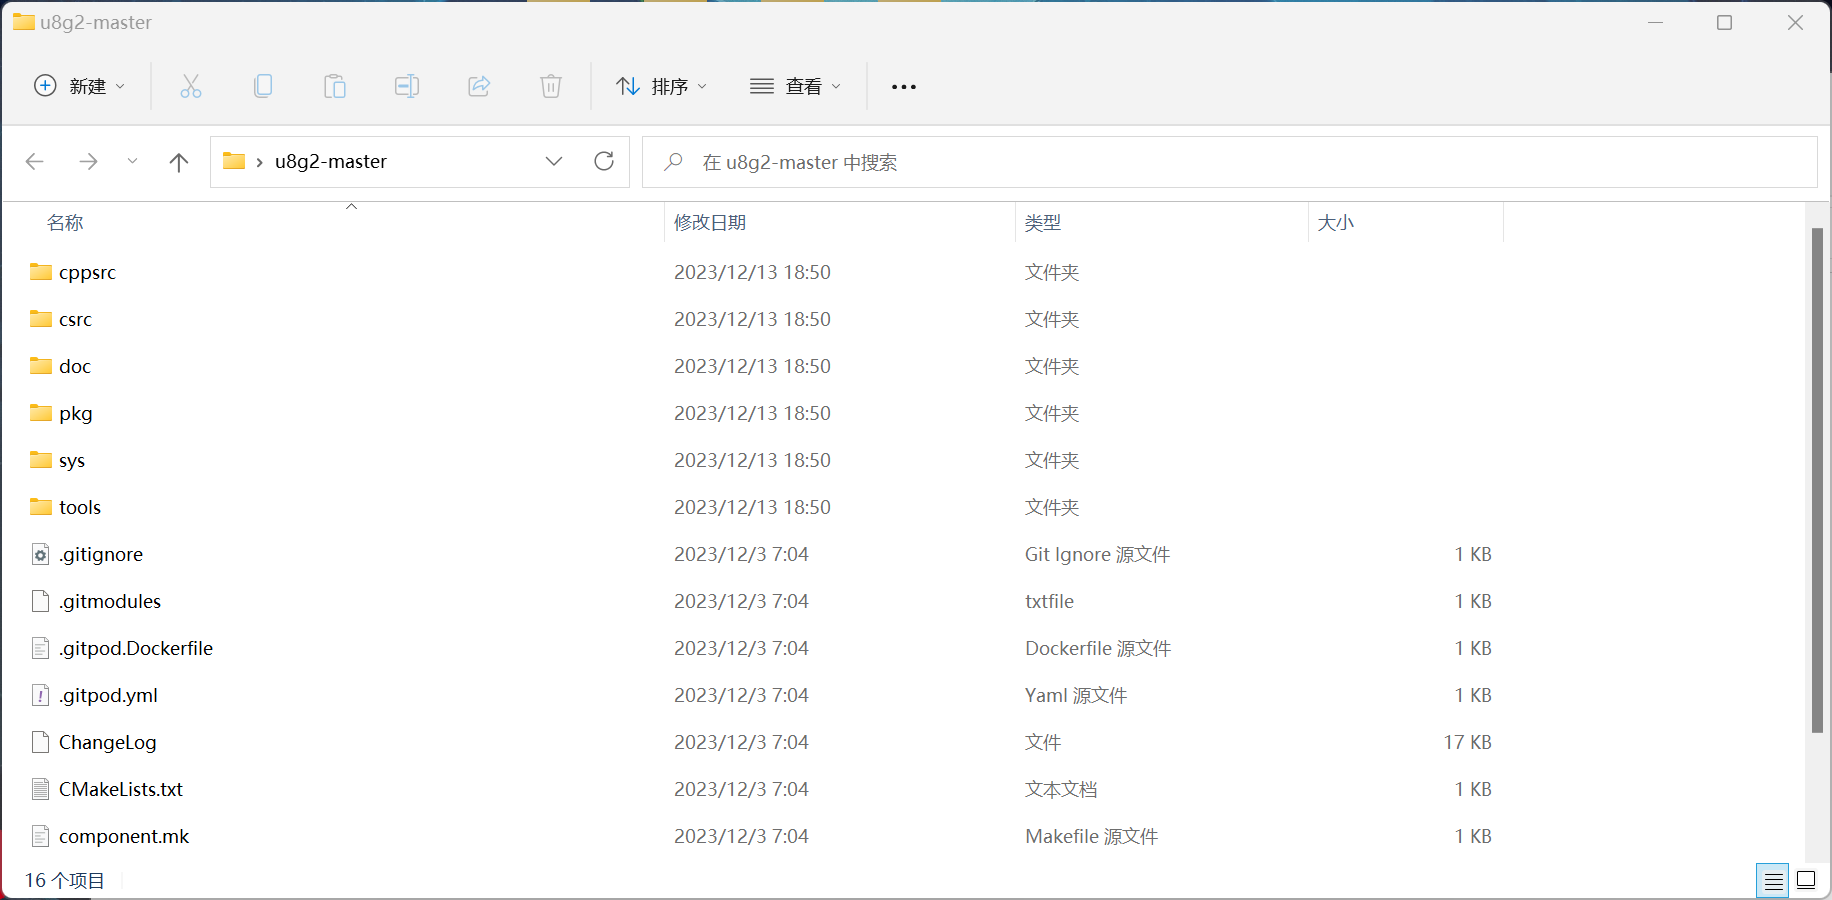
Task: Click the Rename icon
Action: pos(407,86)
